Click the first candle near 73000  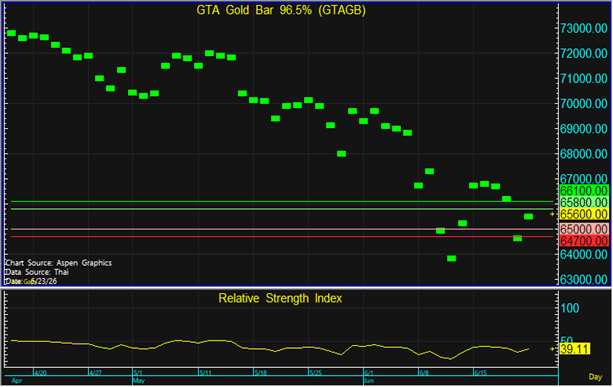click(11, 33)
